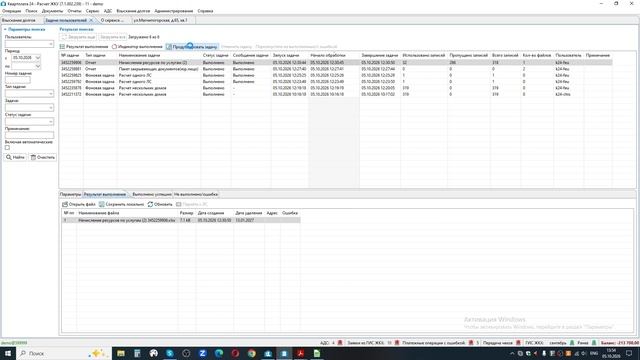
Task: Open the Документы menu
Action: [52, 11]
